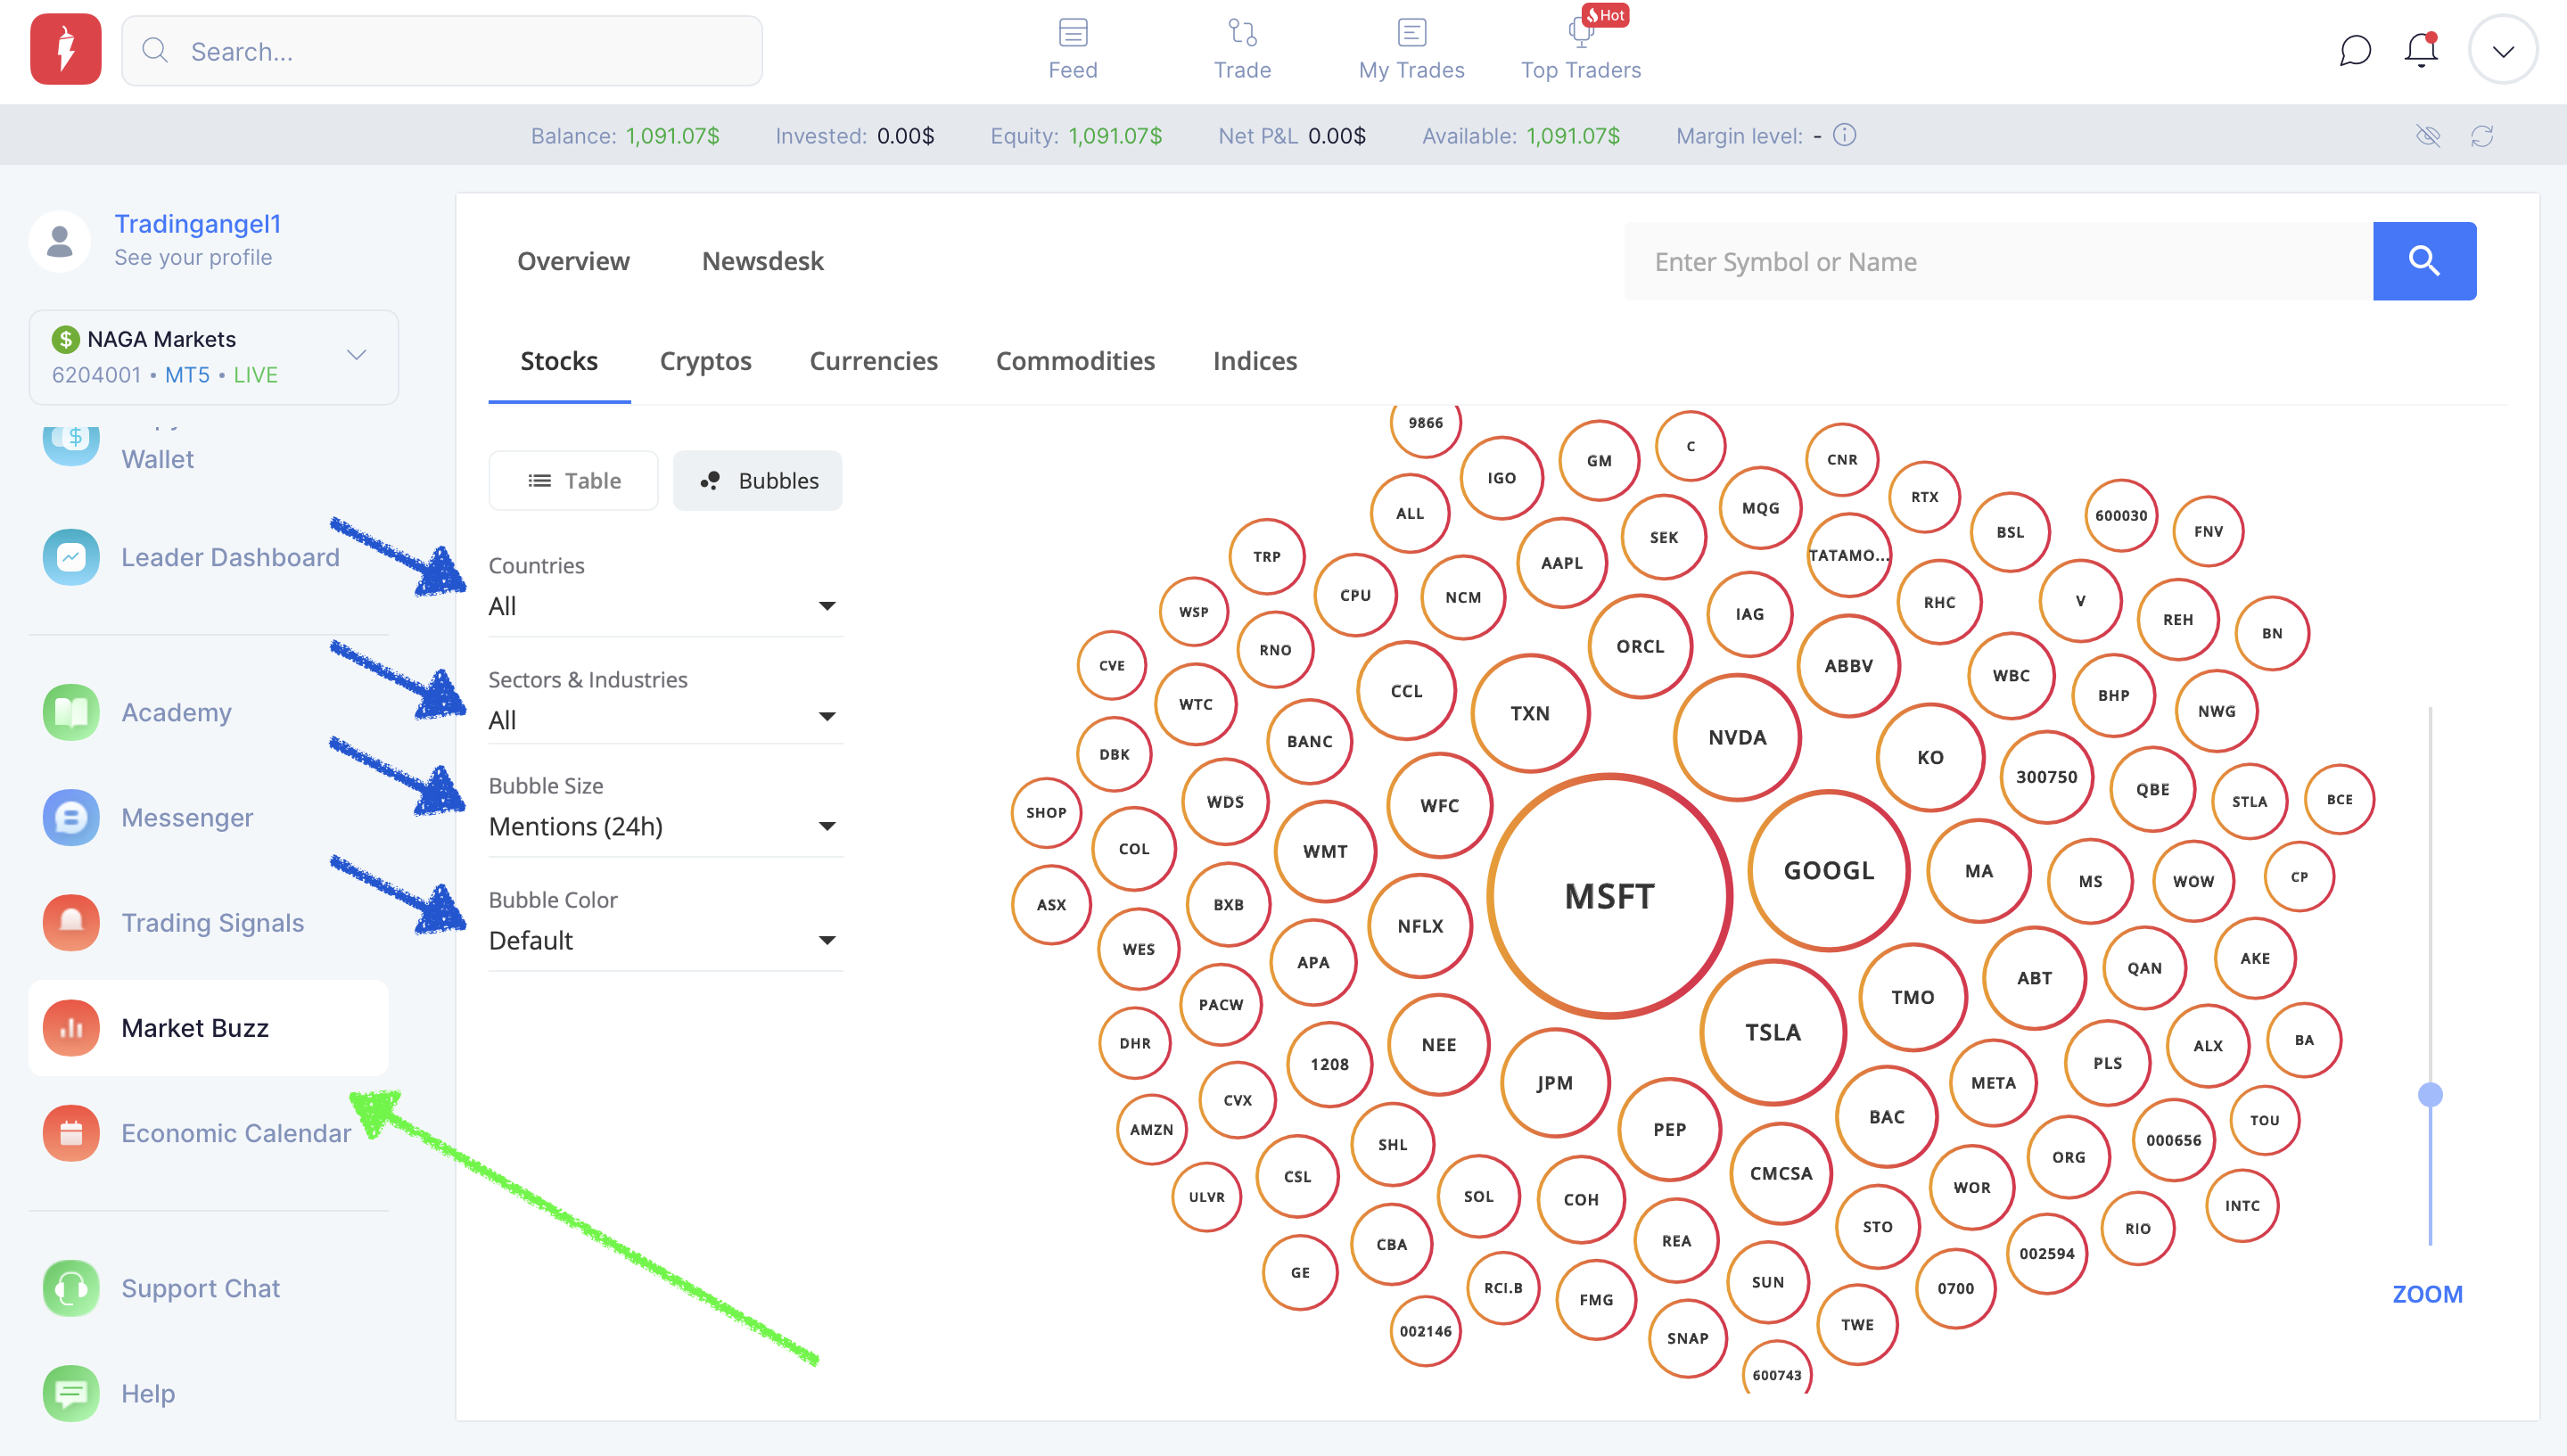Screen dimensions: 2567x1456
Task: Open the Sectors & Industries dropdown
Action: point(666,719)
